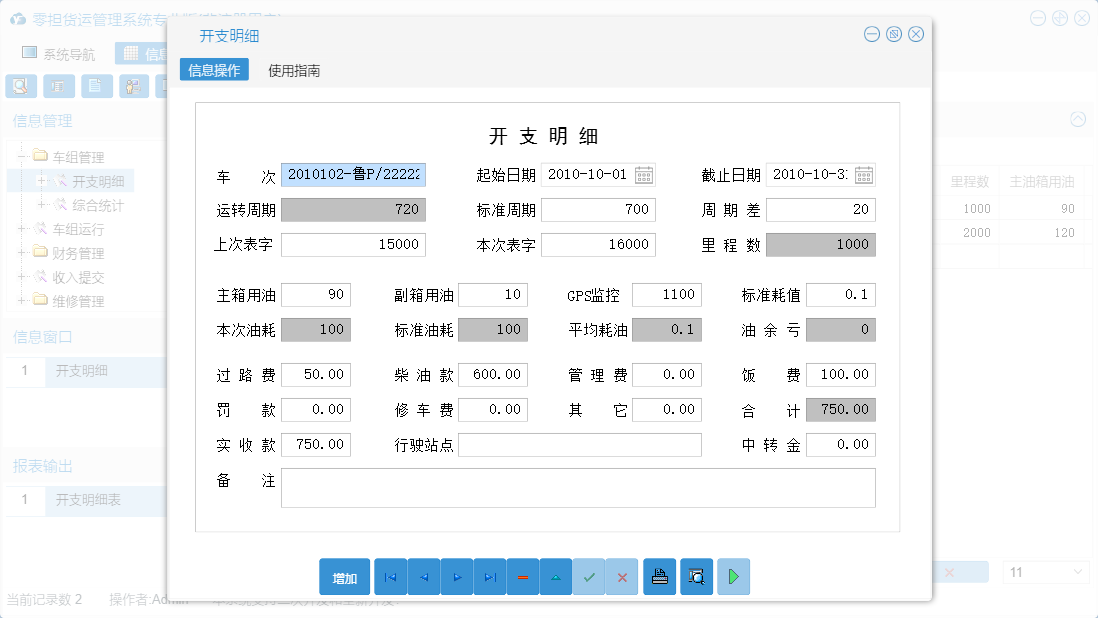1098x618 pixels.
Task: Edit the record using the triangle icon
Action: [556, 577]
